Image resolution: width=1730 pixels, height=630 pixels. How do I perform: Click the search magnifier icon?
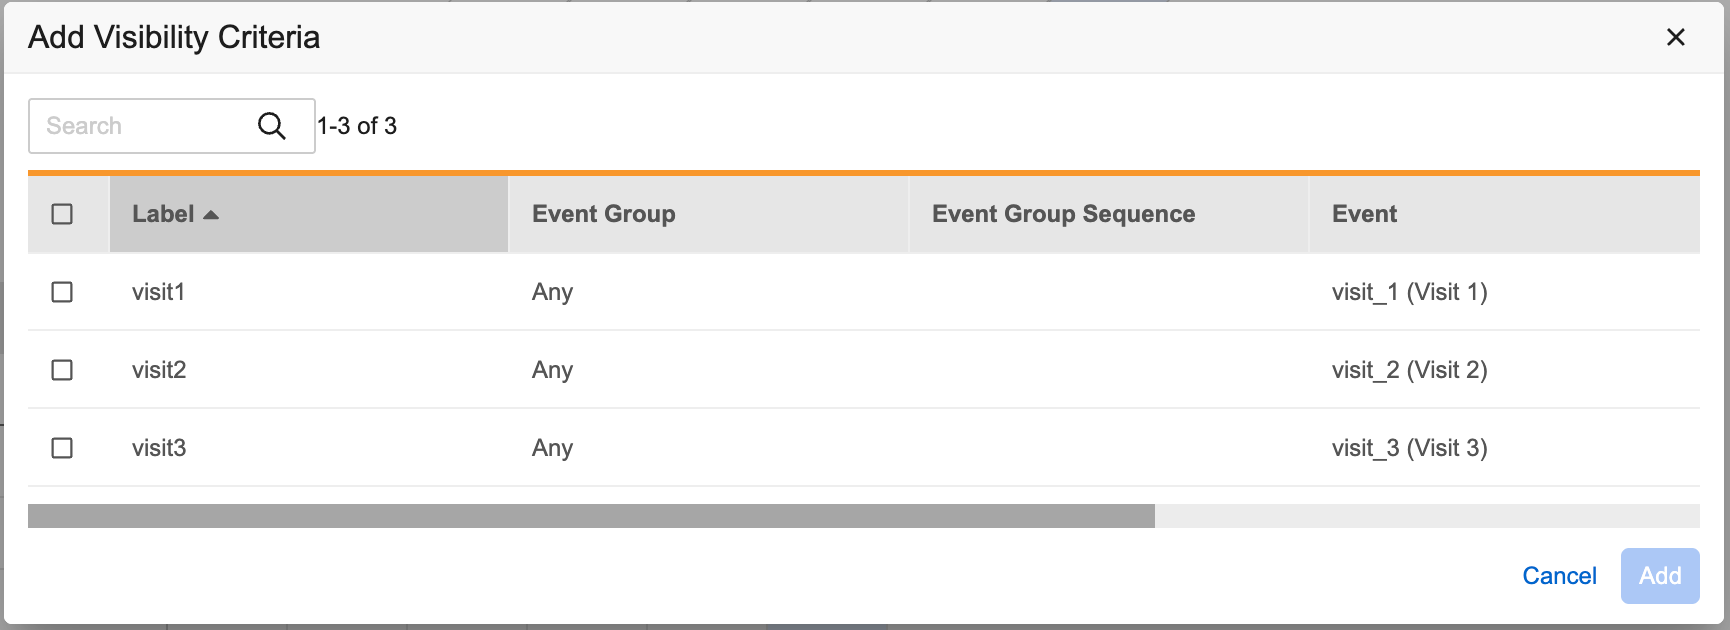[271, 126]
